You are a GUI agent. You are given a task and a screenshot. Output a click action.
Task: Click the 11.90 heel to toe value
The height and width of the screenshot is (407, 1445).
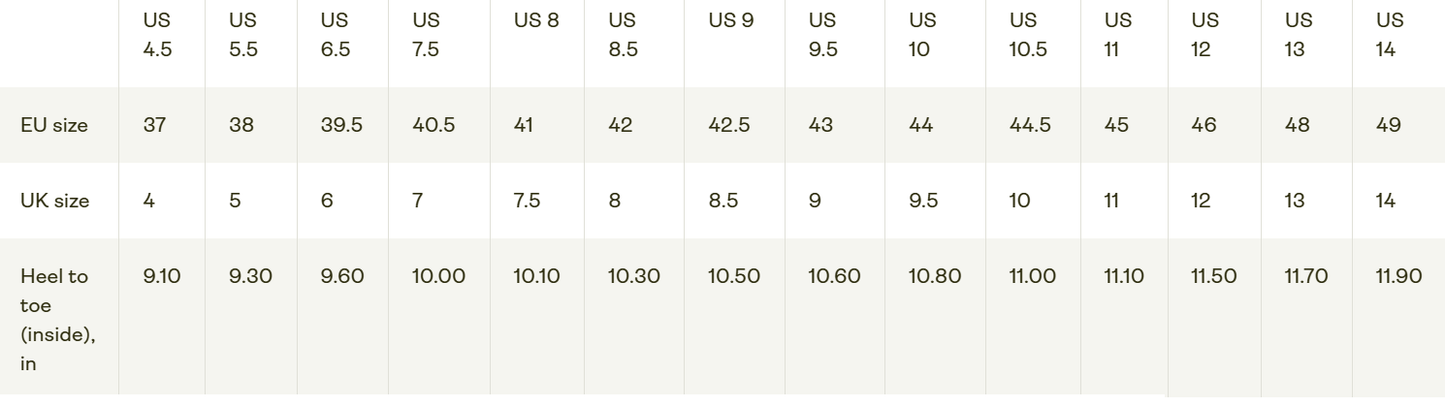click(x=1398, y=276)
